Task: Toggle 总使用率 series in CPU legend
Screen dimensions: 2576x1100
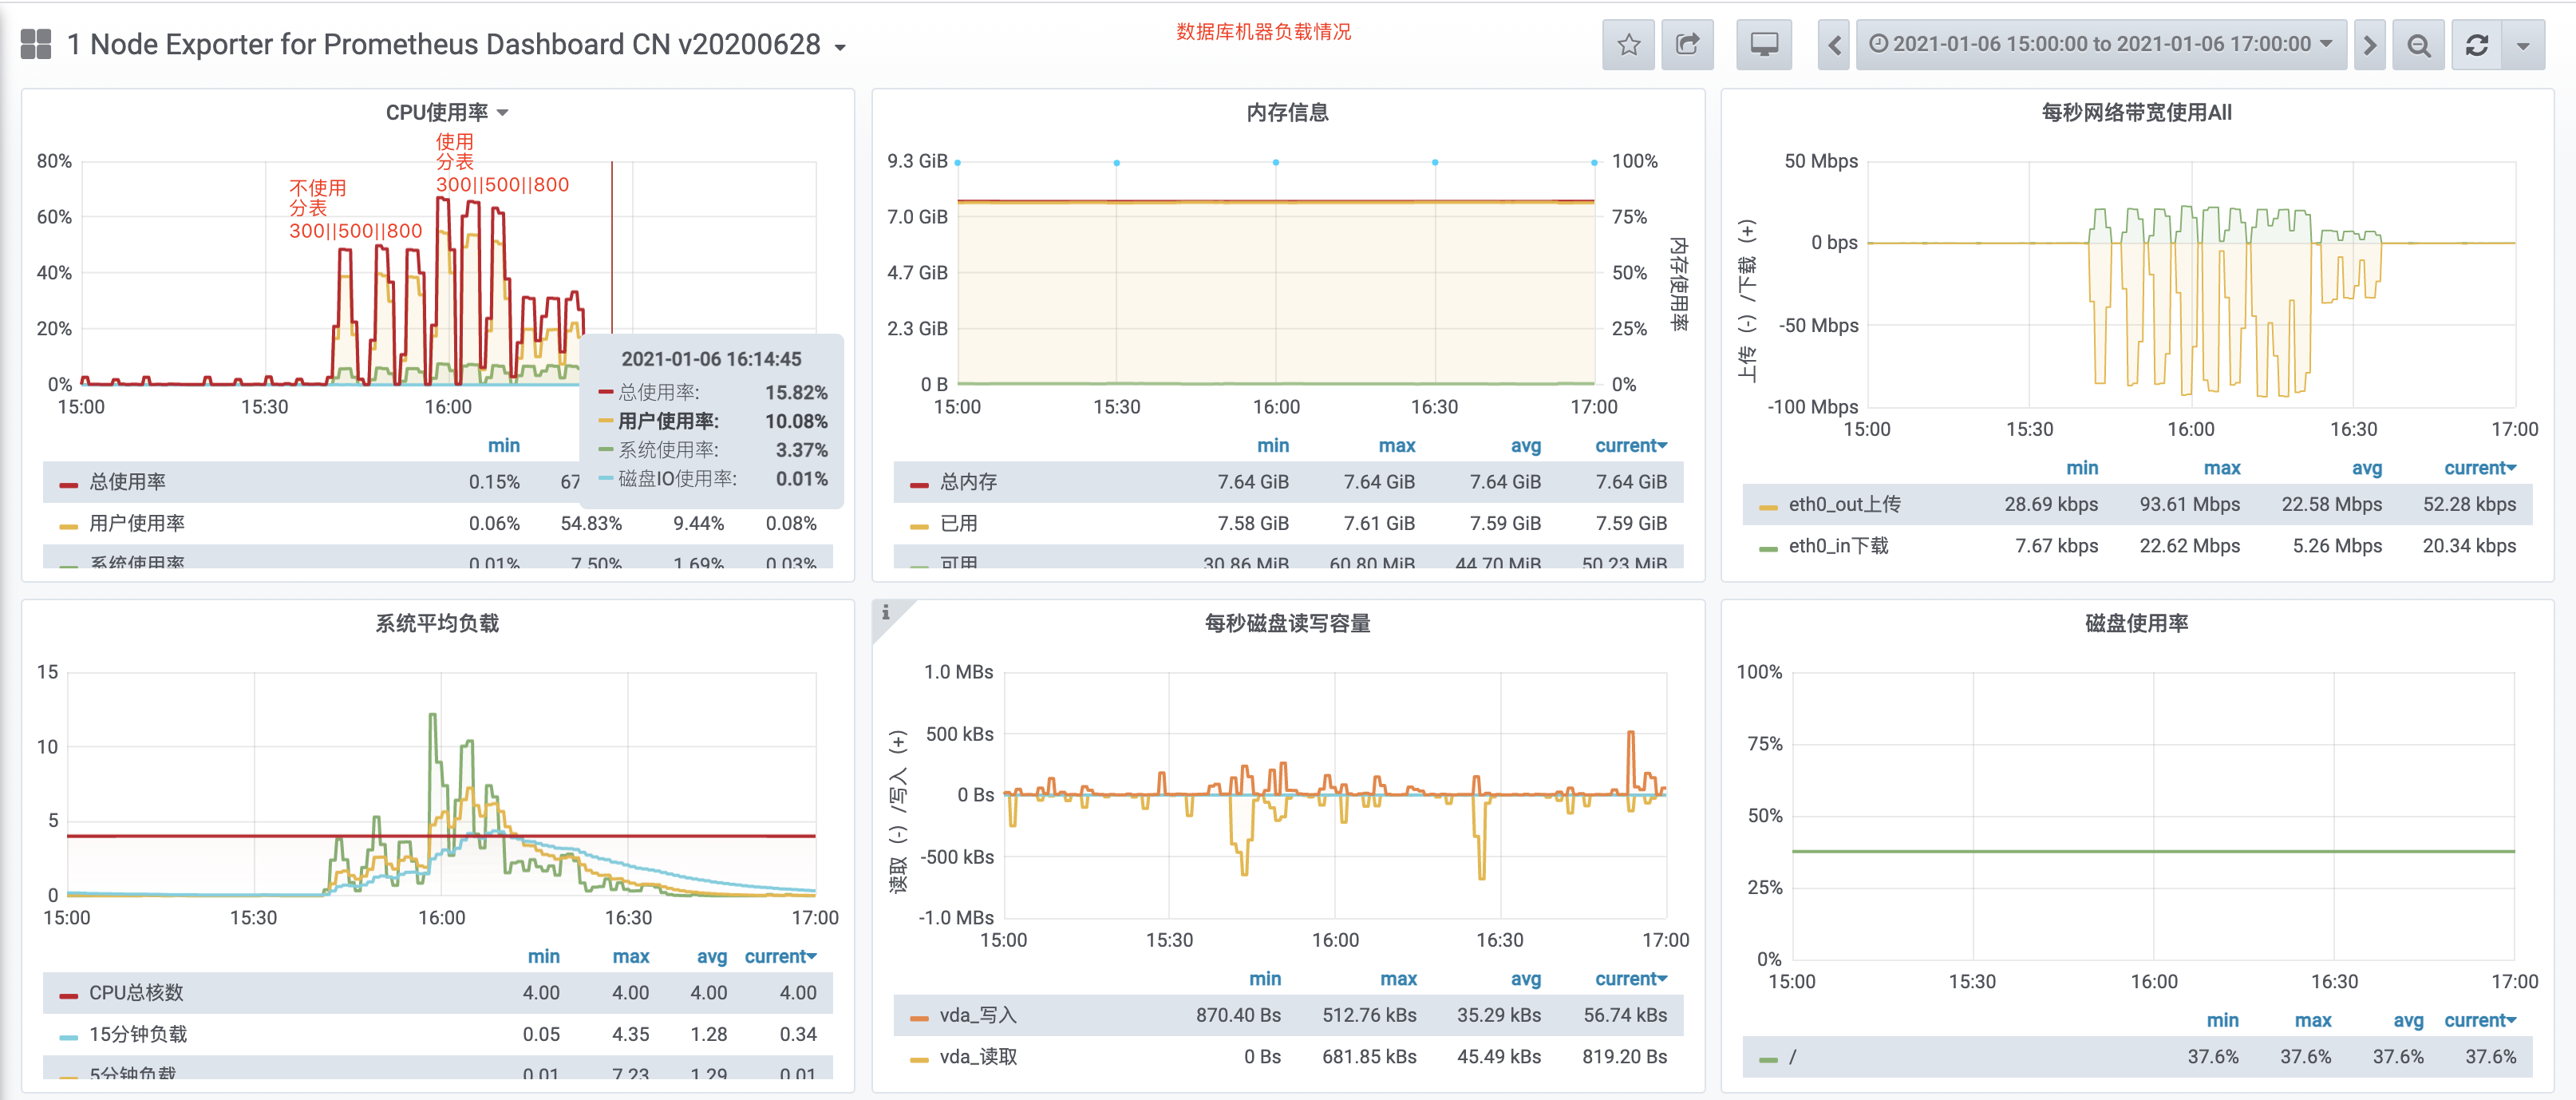Action: [128, 482]
